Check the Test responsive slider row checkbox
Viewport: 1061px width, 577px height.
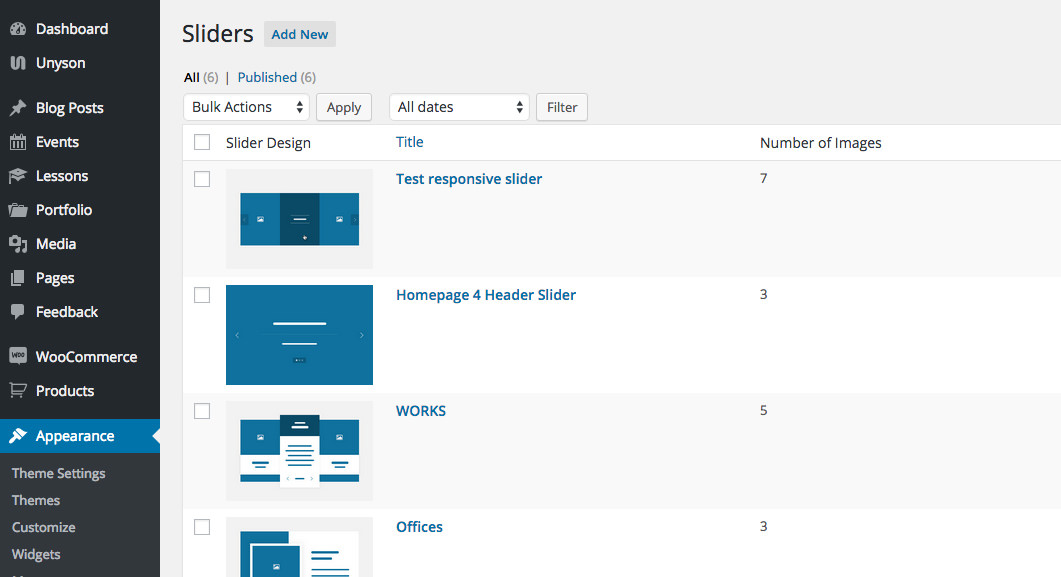(x=202, y=179)
